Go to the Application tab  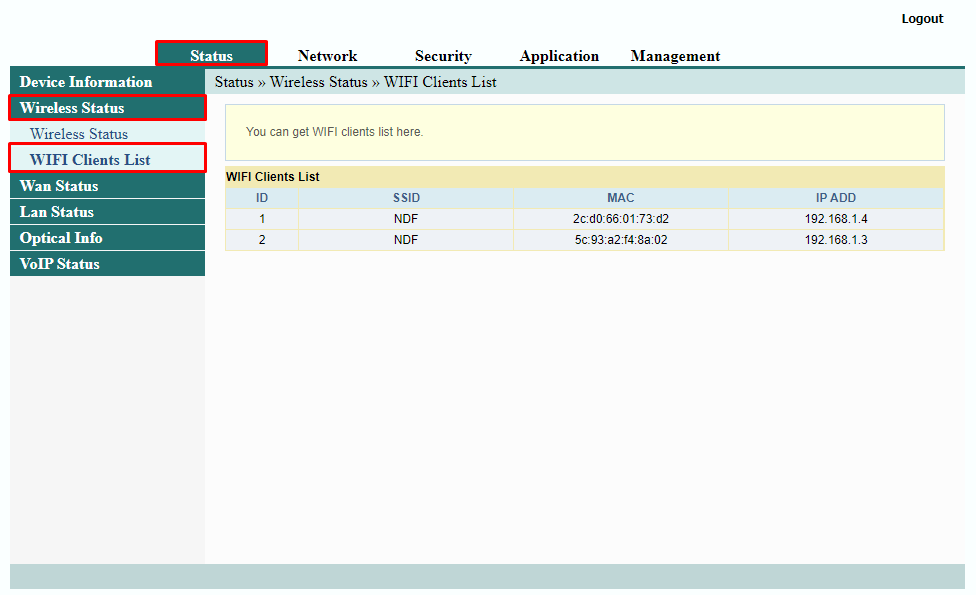pos(559,56)
